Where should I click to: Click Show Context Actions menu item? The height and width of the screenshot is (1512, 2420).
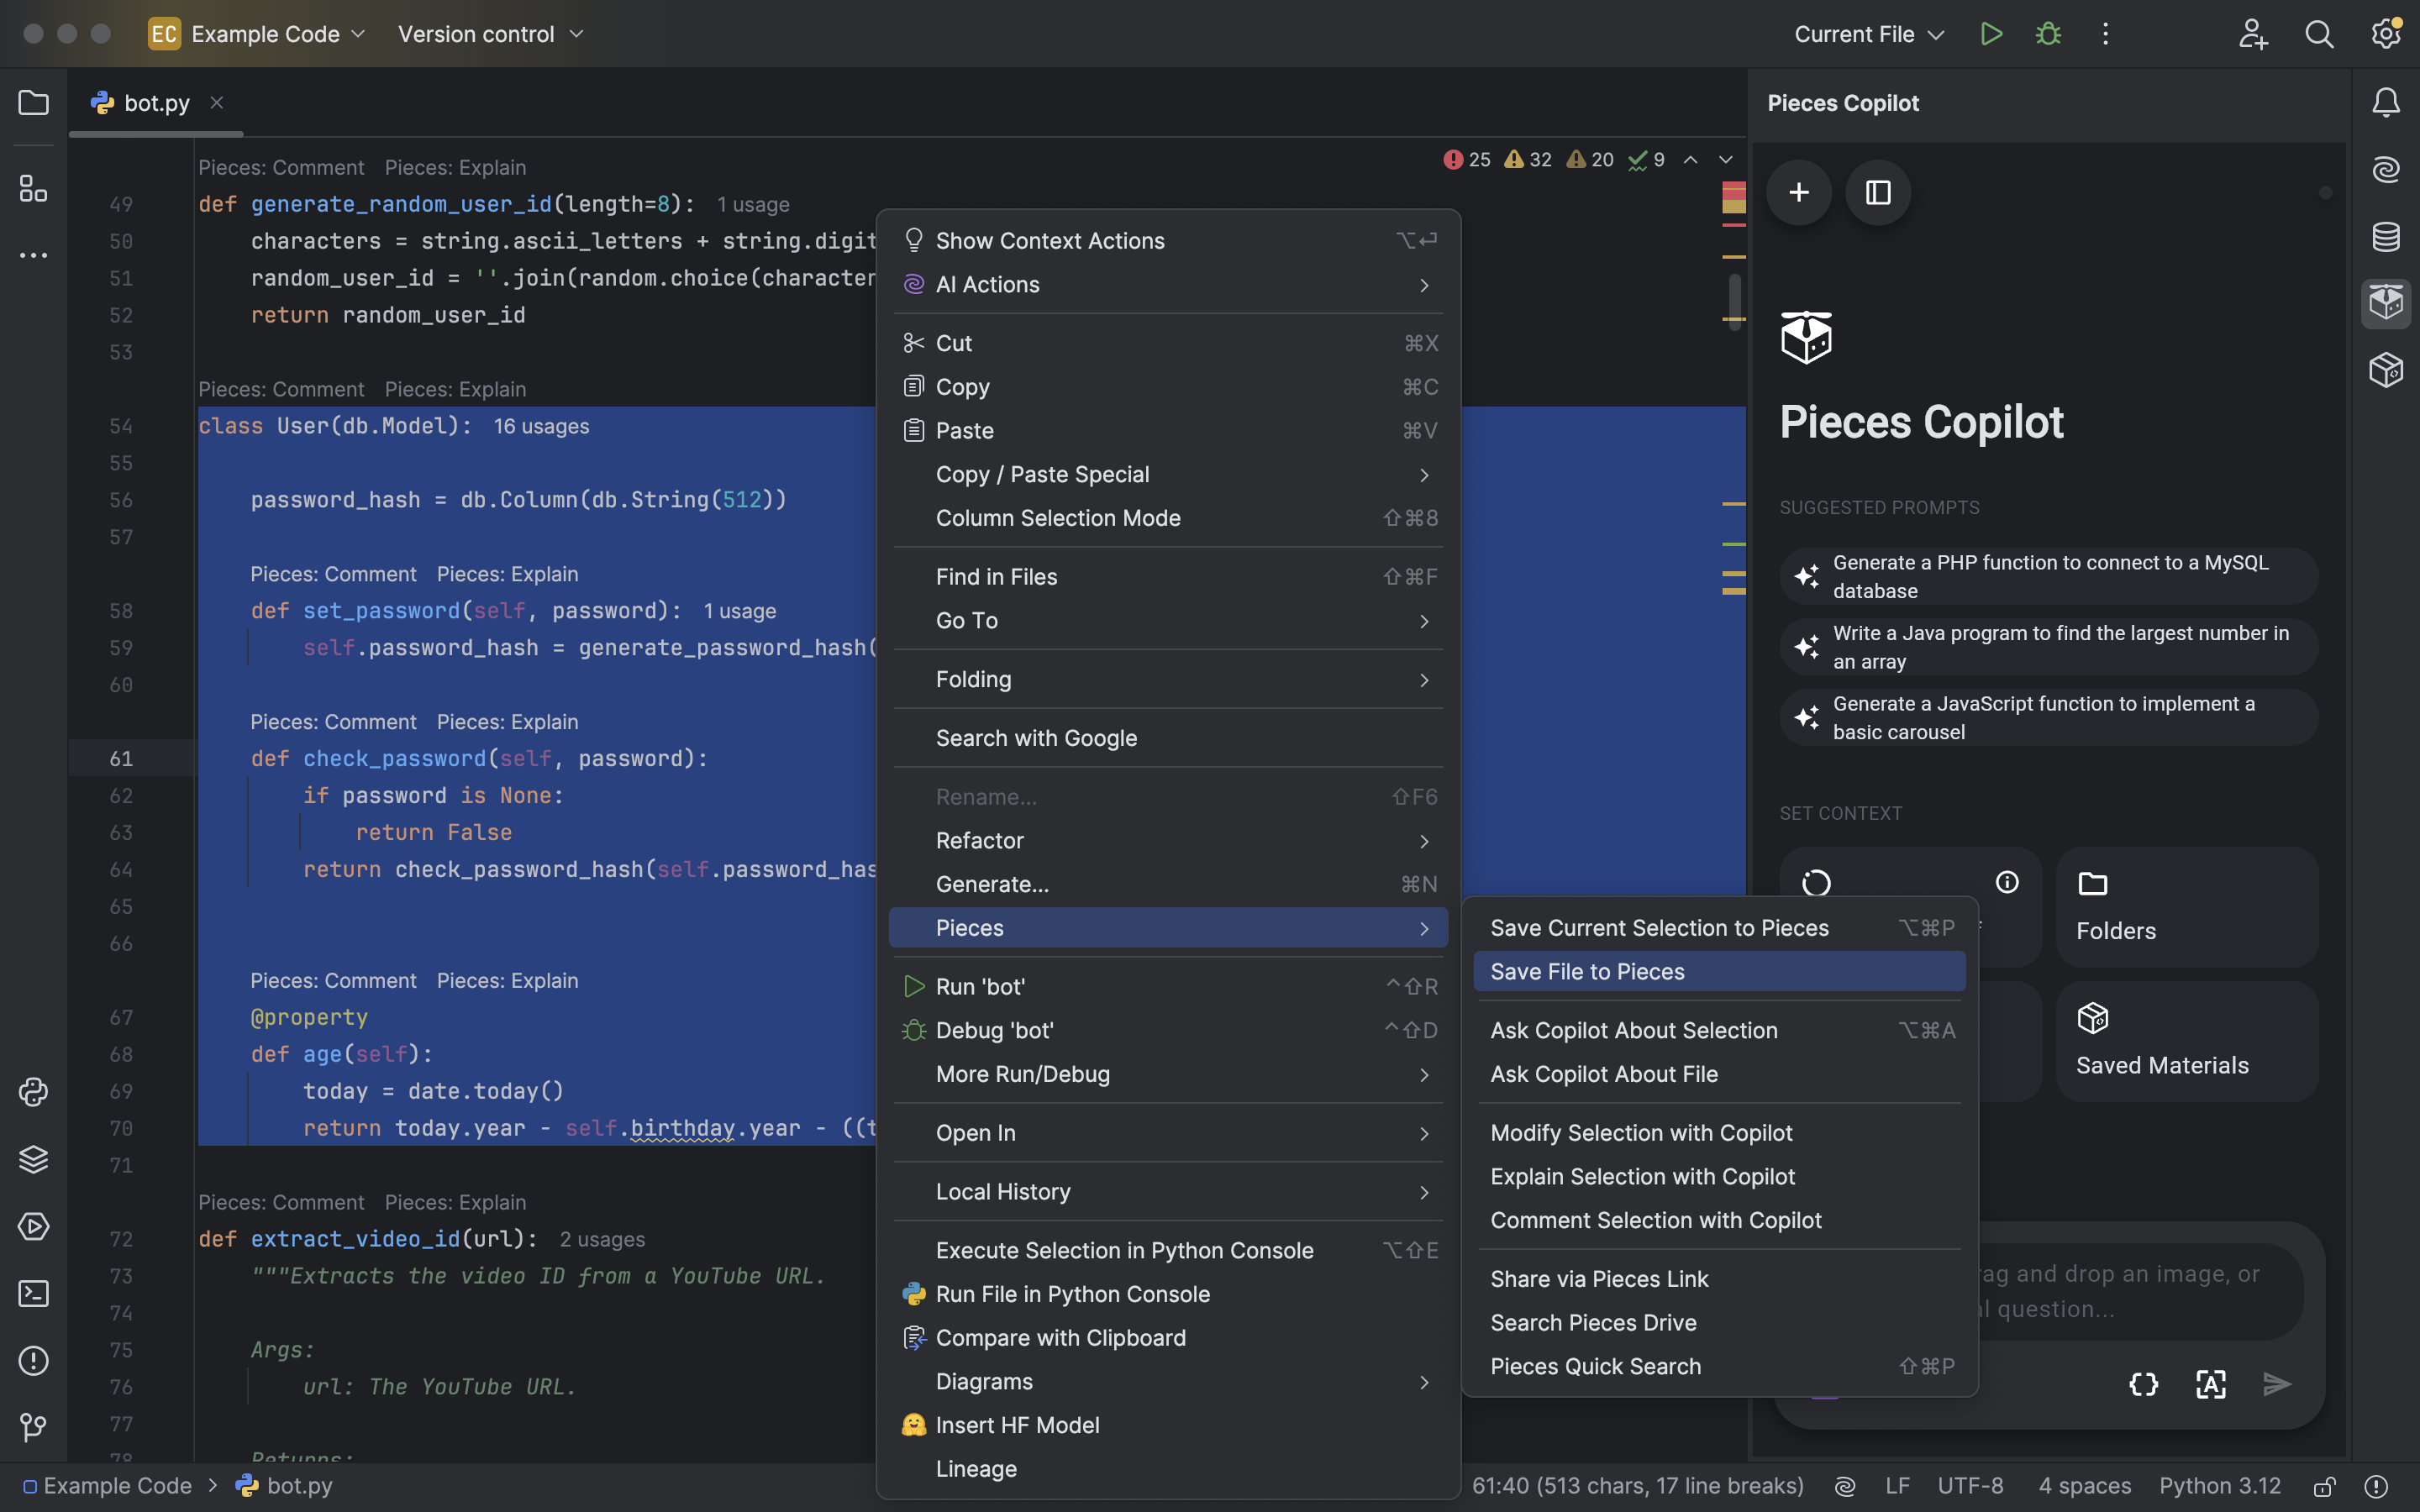click(x=1168, y=241)
